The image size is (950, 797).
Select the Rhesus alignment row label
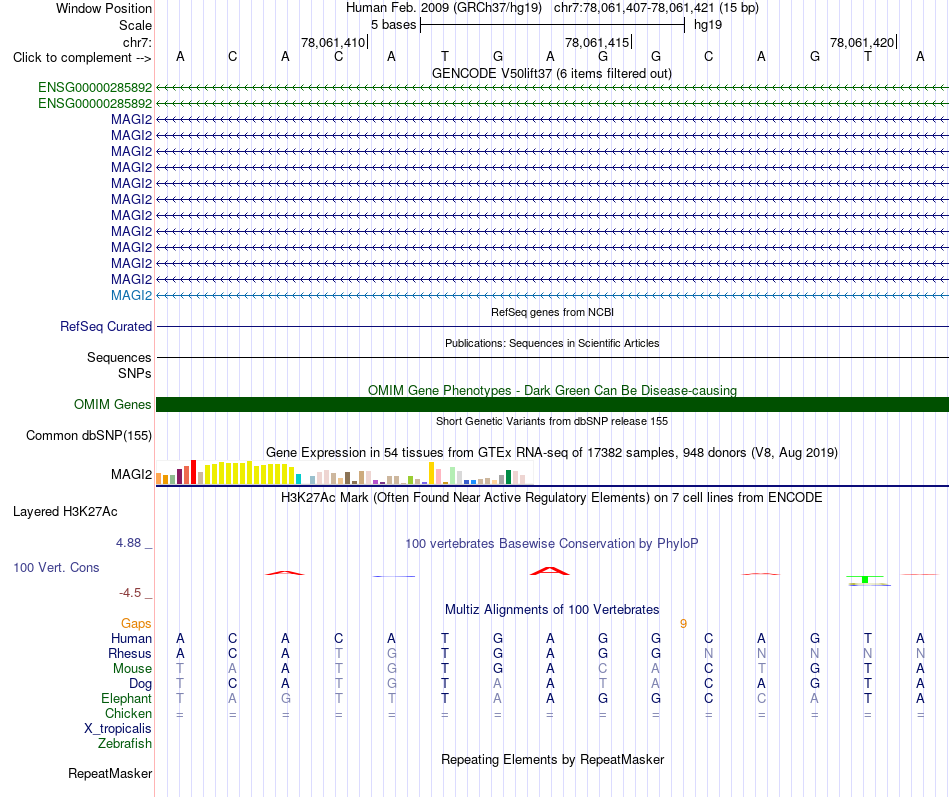coord(129,653)
